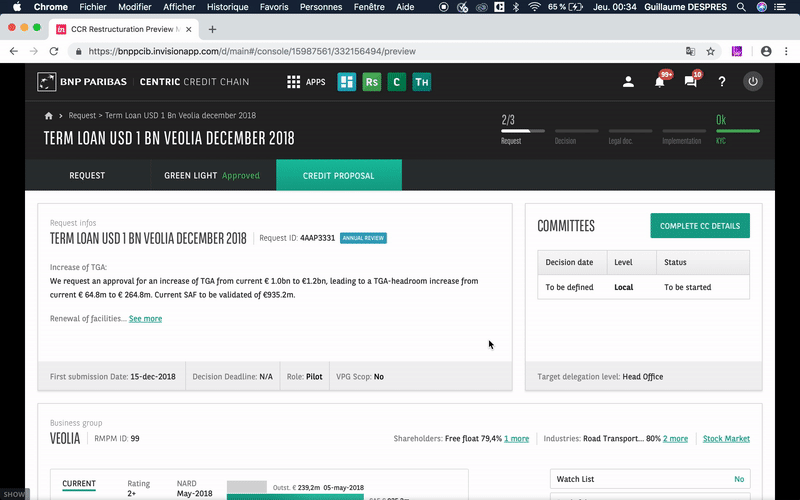Select the Implementation progress step
Viewport: 800px width, 500px height.
(684, 135)
